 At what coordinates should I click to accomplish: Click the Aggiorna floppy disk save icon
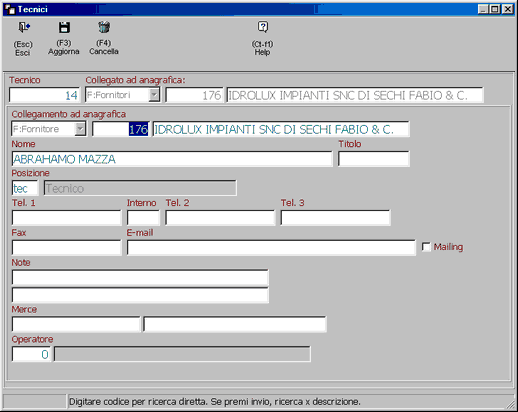[64, 27]
